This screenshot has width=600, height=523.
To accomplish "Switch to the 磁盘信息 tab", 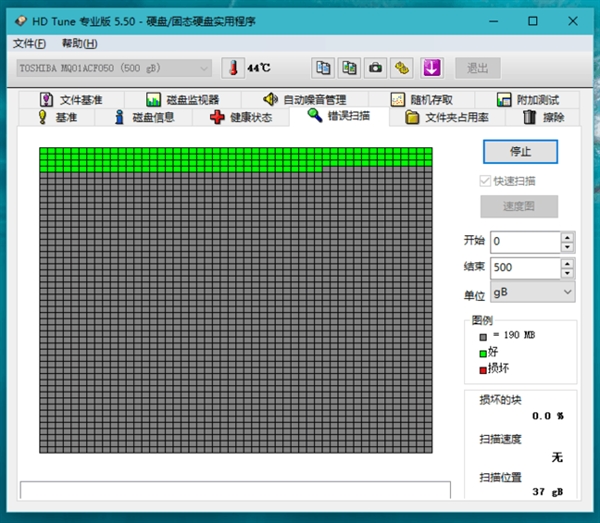I will tap(144, 117).
